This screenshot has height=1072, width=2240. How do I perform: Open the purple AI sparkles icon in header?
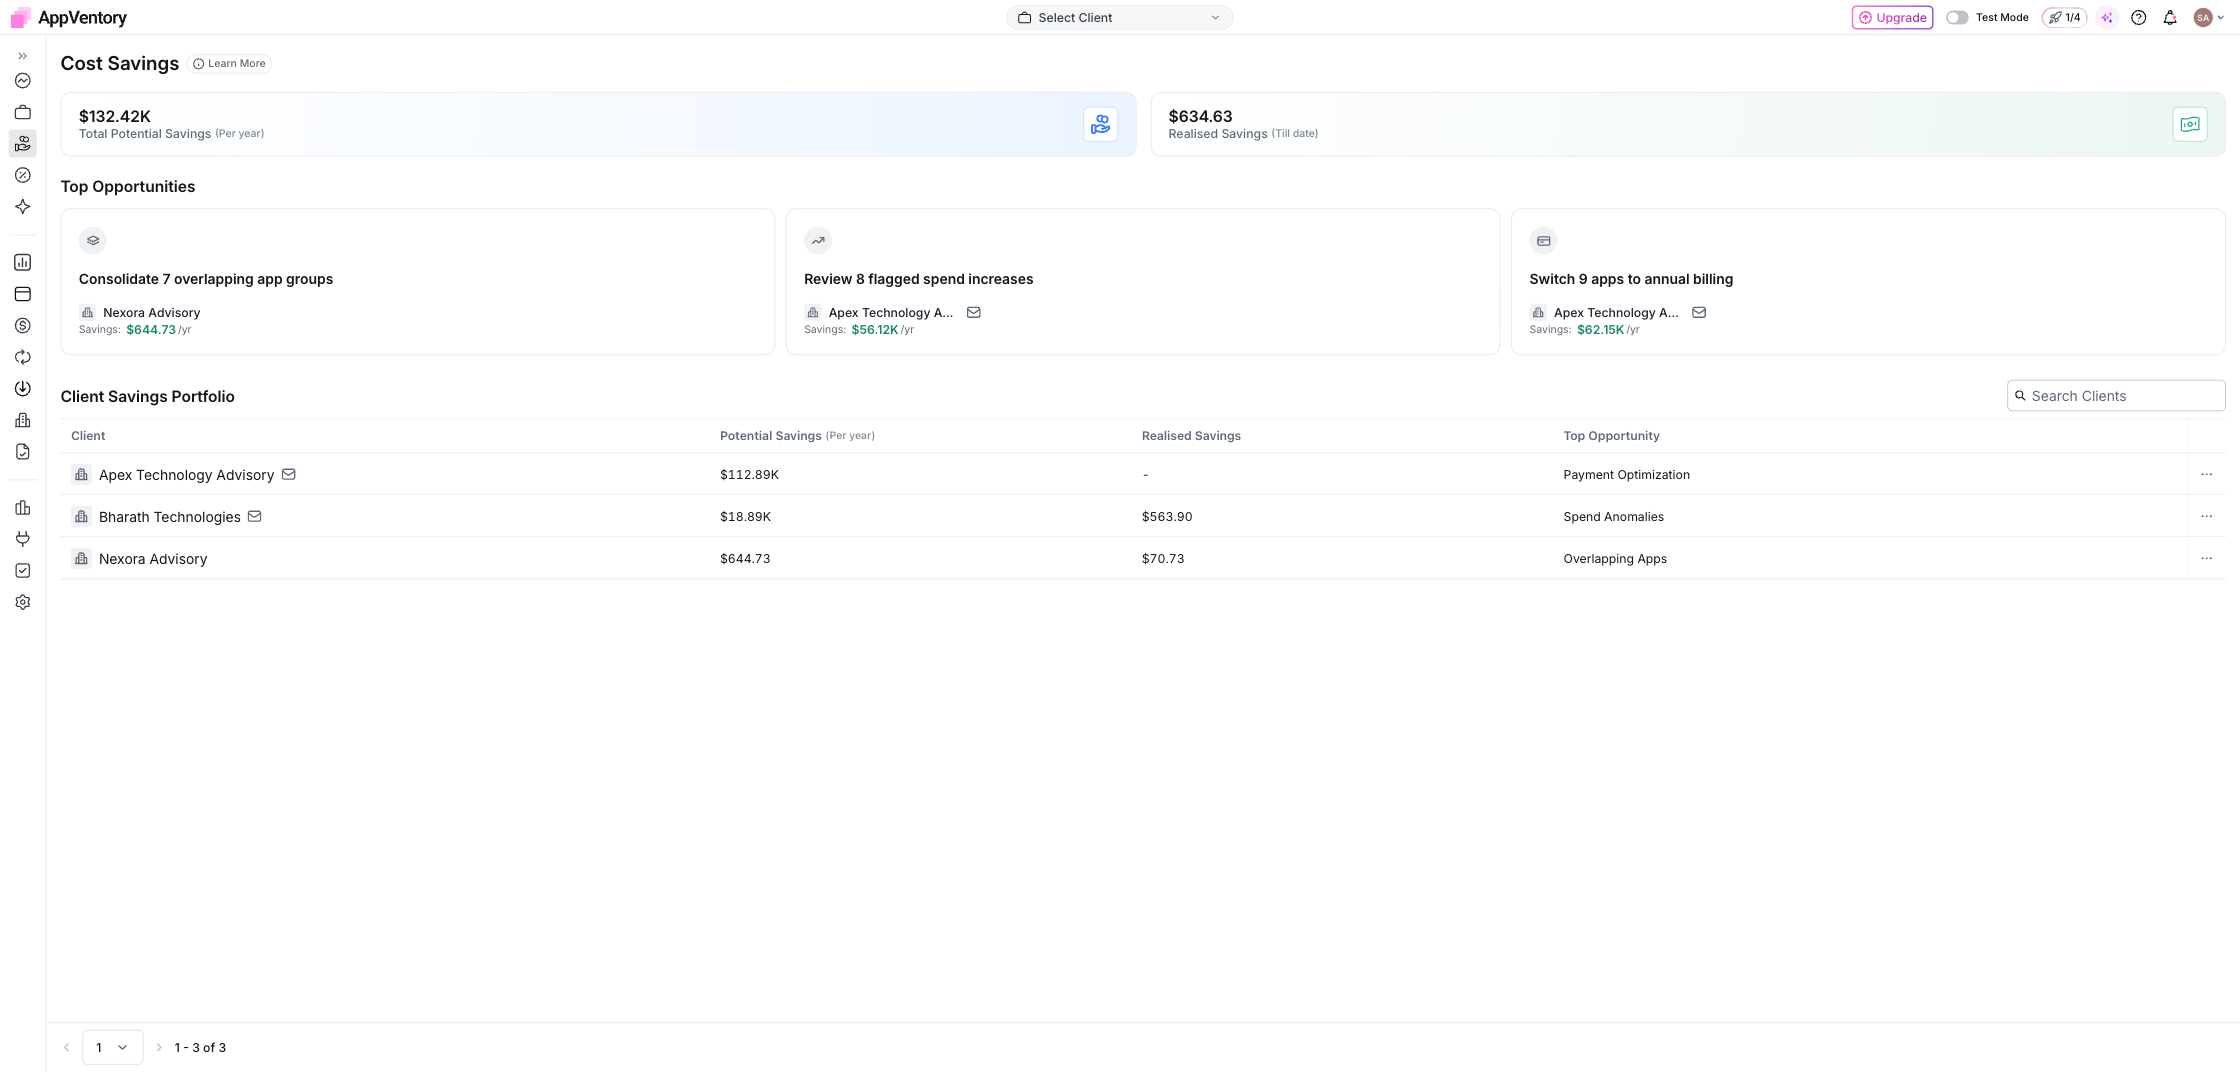2107,17
